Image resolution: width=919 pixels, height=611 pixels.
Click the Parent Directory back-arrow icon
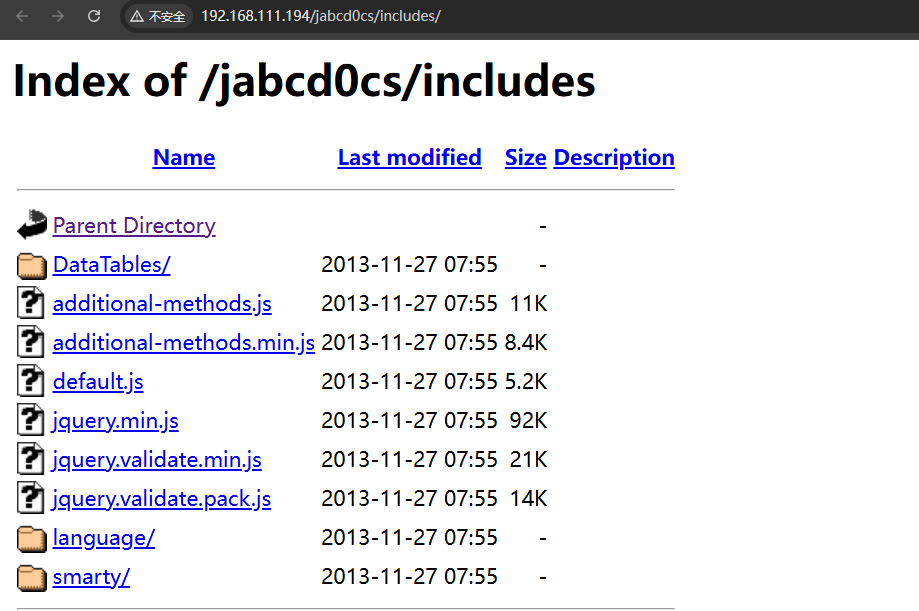(x=32, y=225)
